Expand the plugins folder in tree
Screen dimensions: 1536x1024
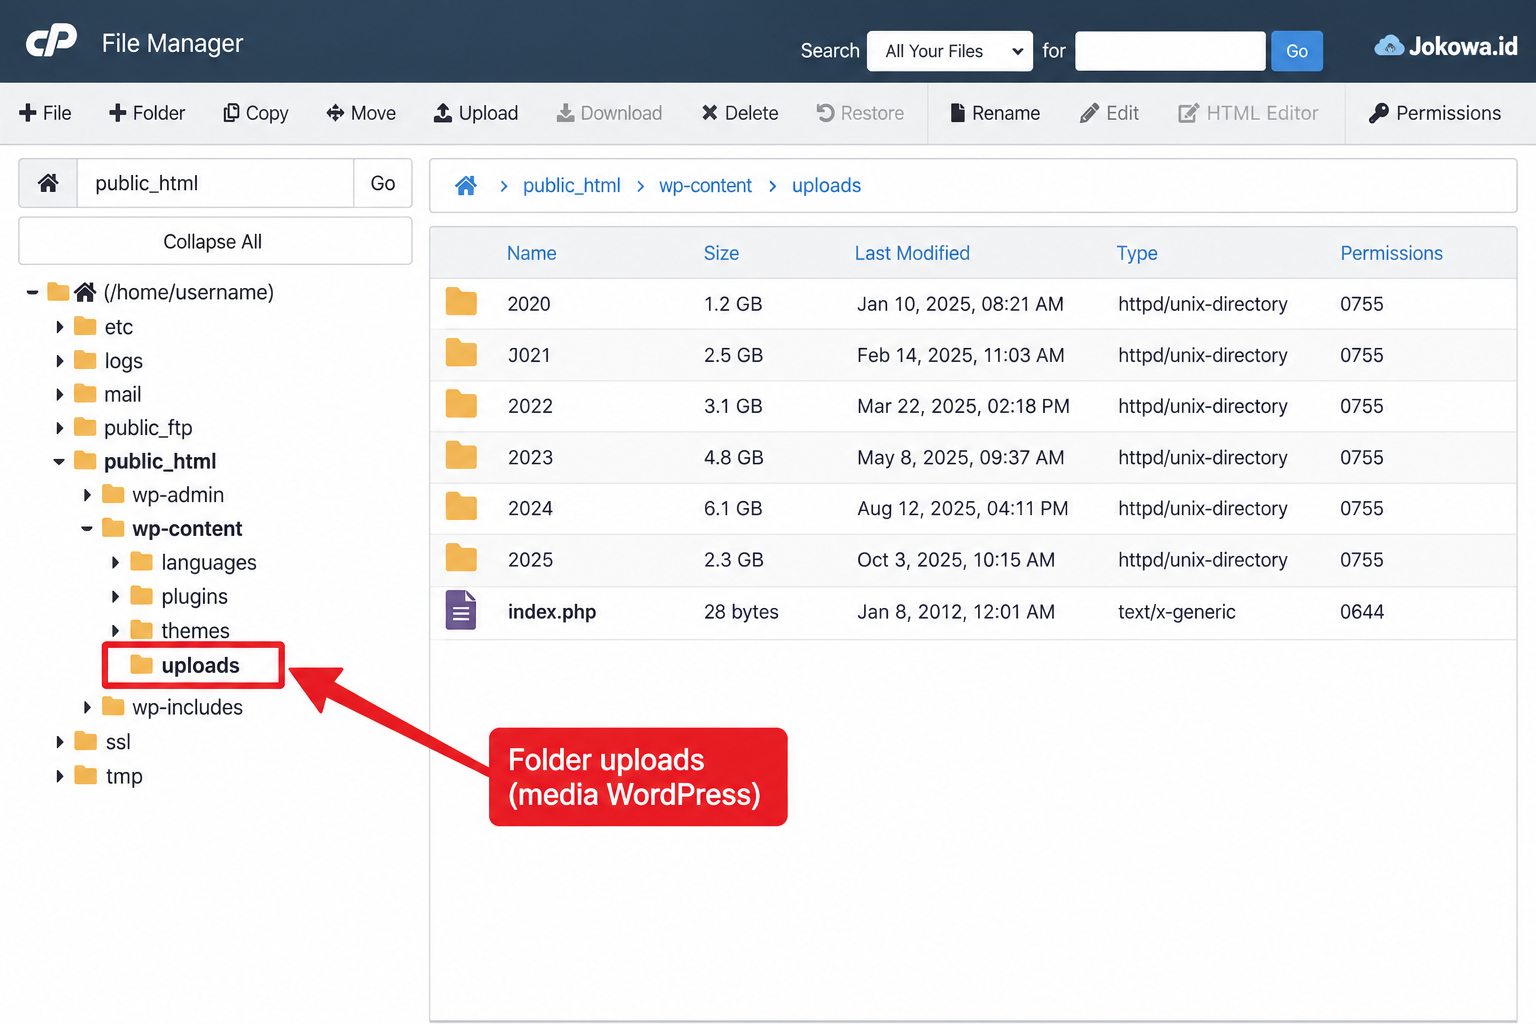(116, 597)
